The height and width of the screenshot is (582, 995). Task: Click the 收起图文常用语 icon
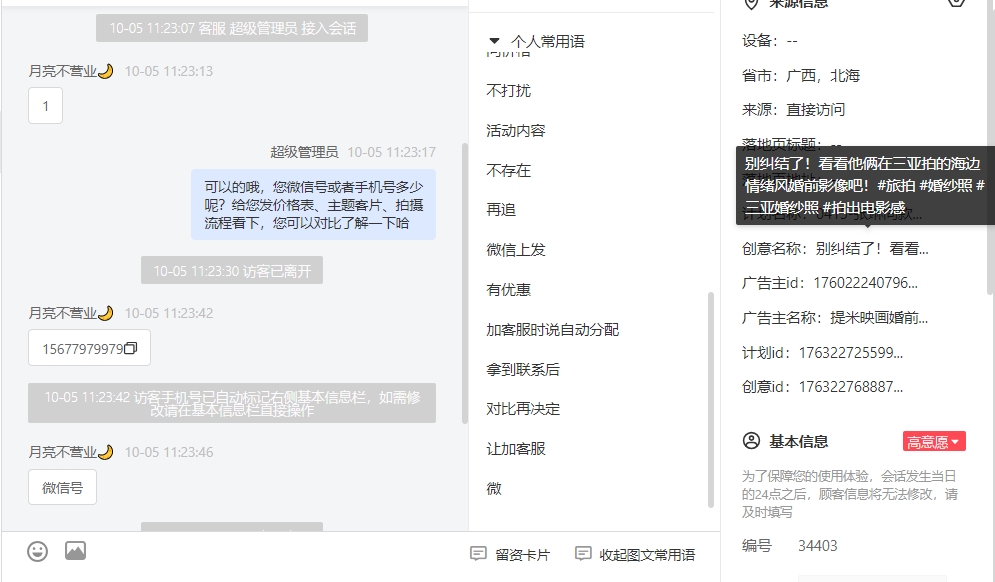pos(583,553)
